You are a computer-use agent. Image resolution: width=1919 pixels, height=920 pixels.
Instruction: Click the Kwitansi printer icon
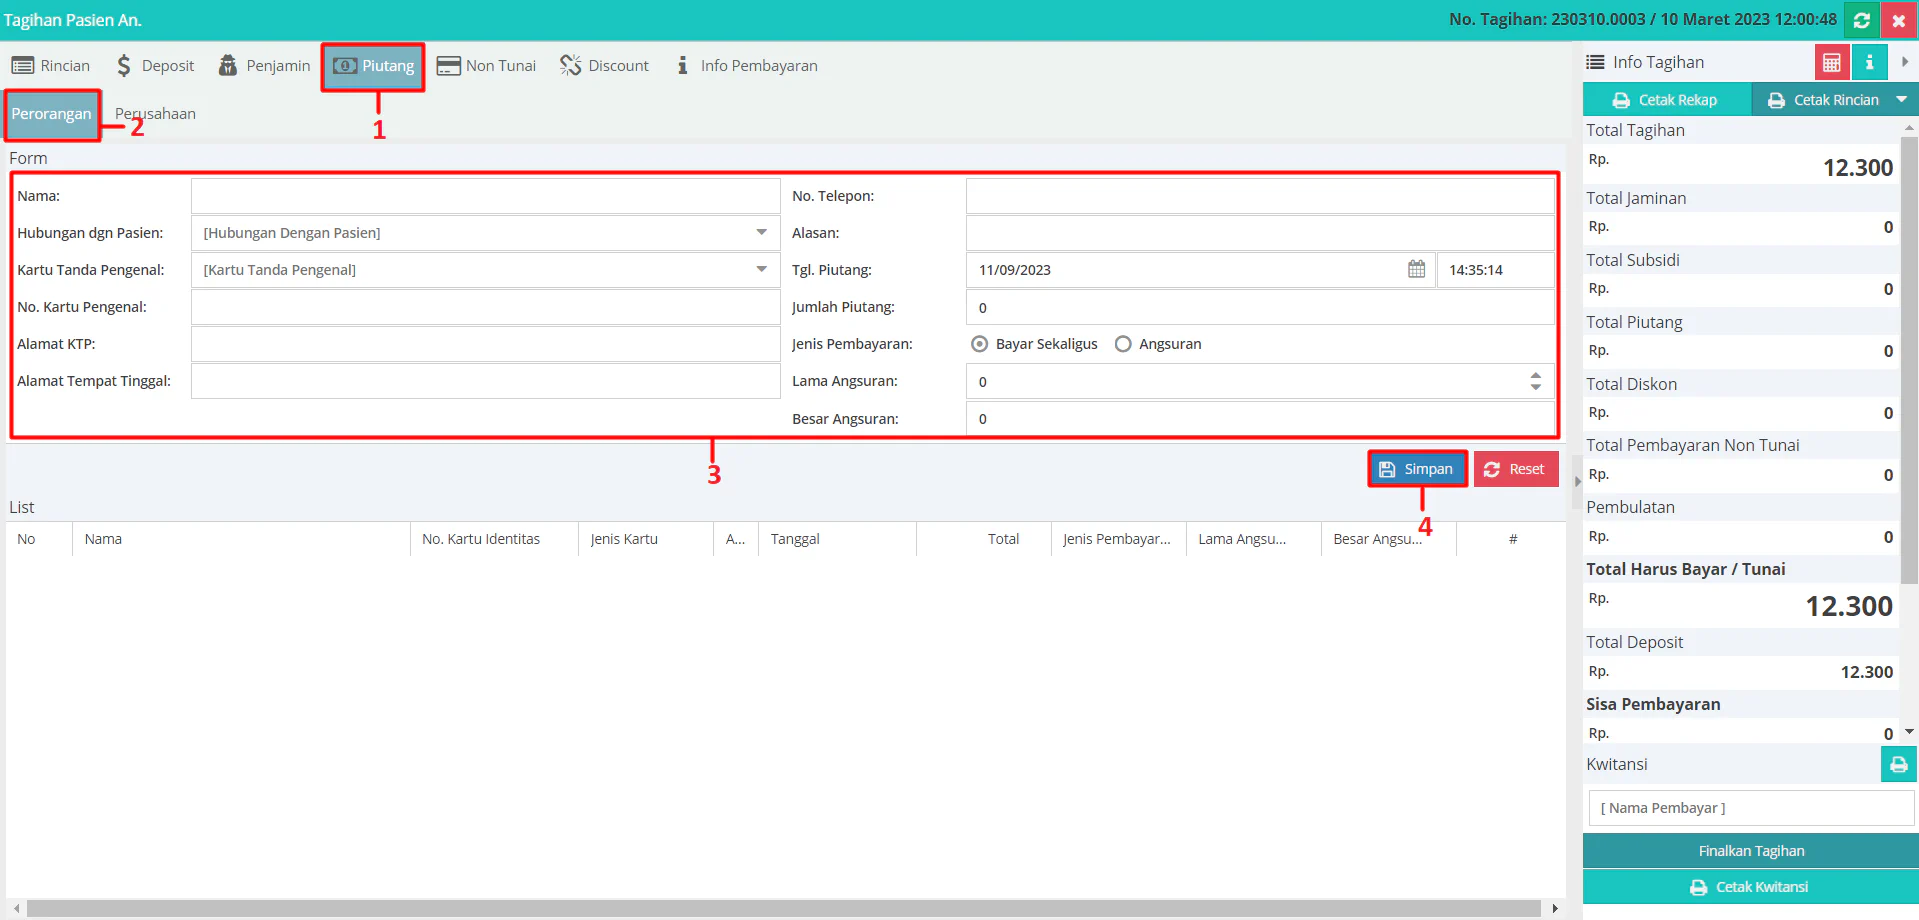coord(1898,765)
